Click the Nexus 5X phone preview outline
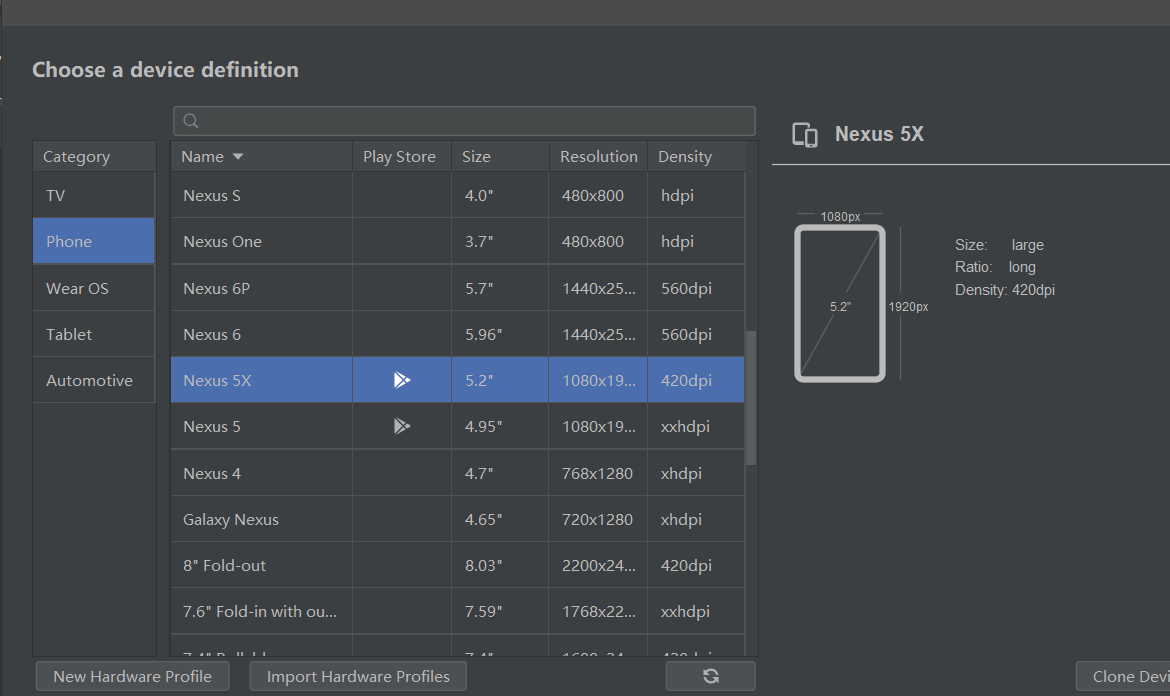1170x696 pixels. pyautogui.click(x=840, y=304)
